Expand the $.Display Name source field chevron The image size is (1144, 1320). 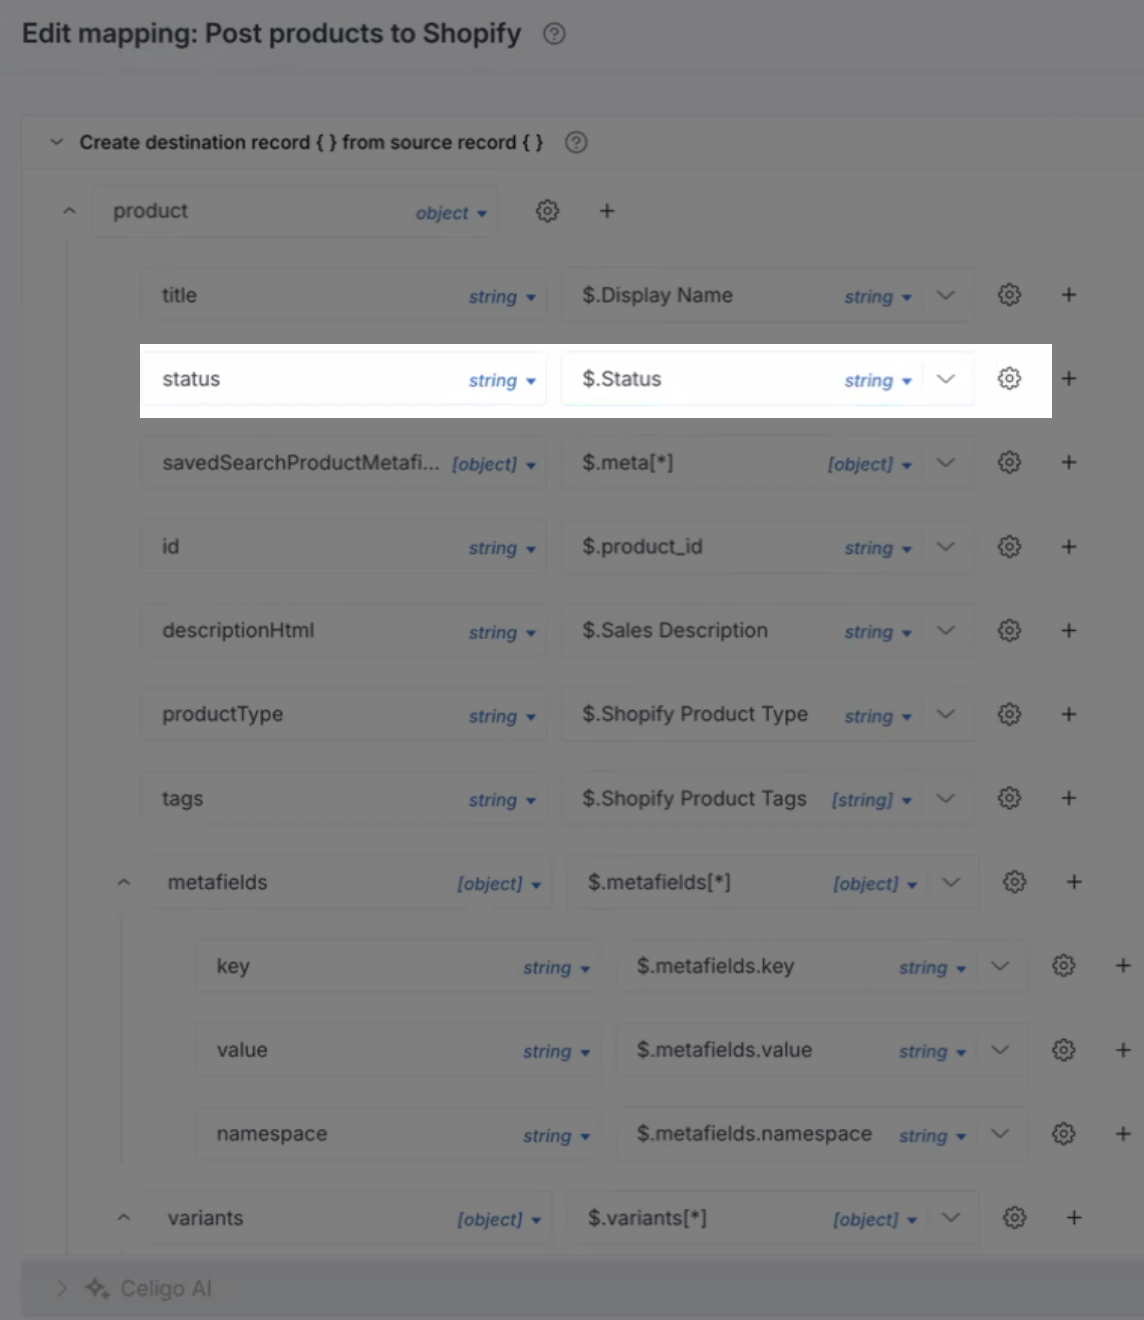[x=946, y=295]
